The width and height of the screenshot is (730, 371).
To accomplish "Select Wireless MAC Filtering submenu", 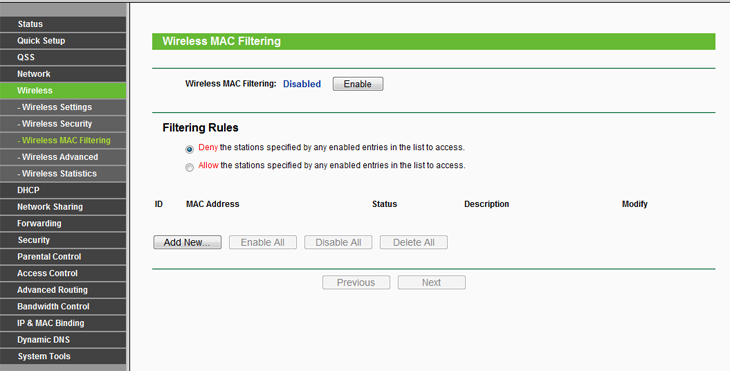I will 63,140.
